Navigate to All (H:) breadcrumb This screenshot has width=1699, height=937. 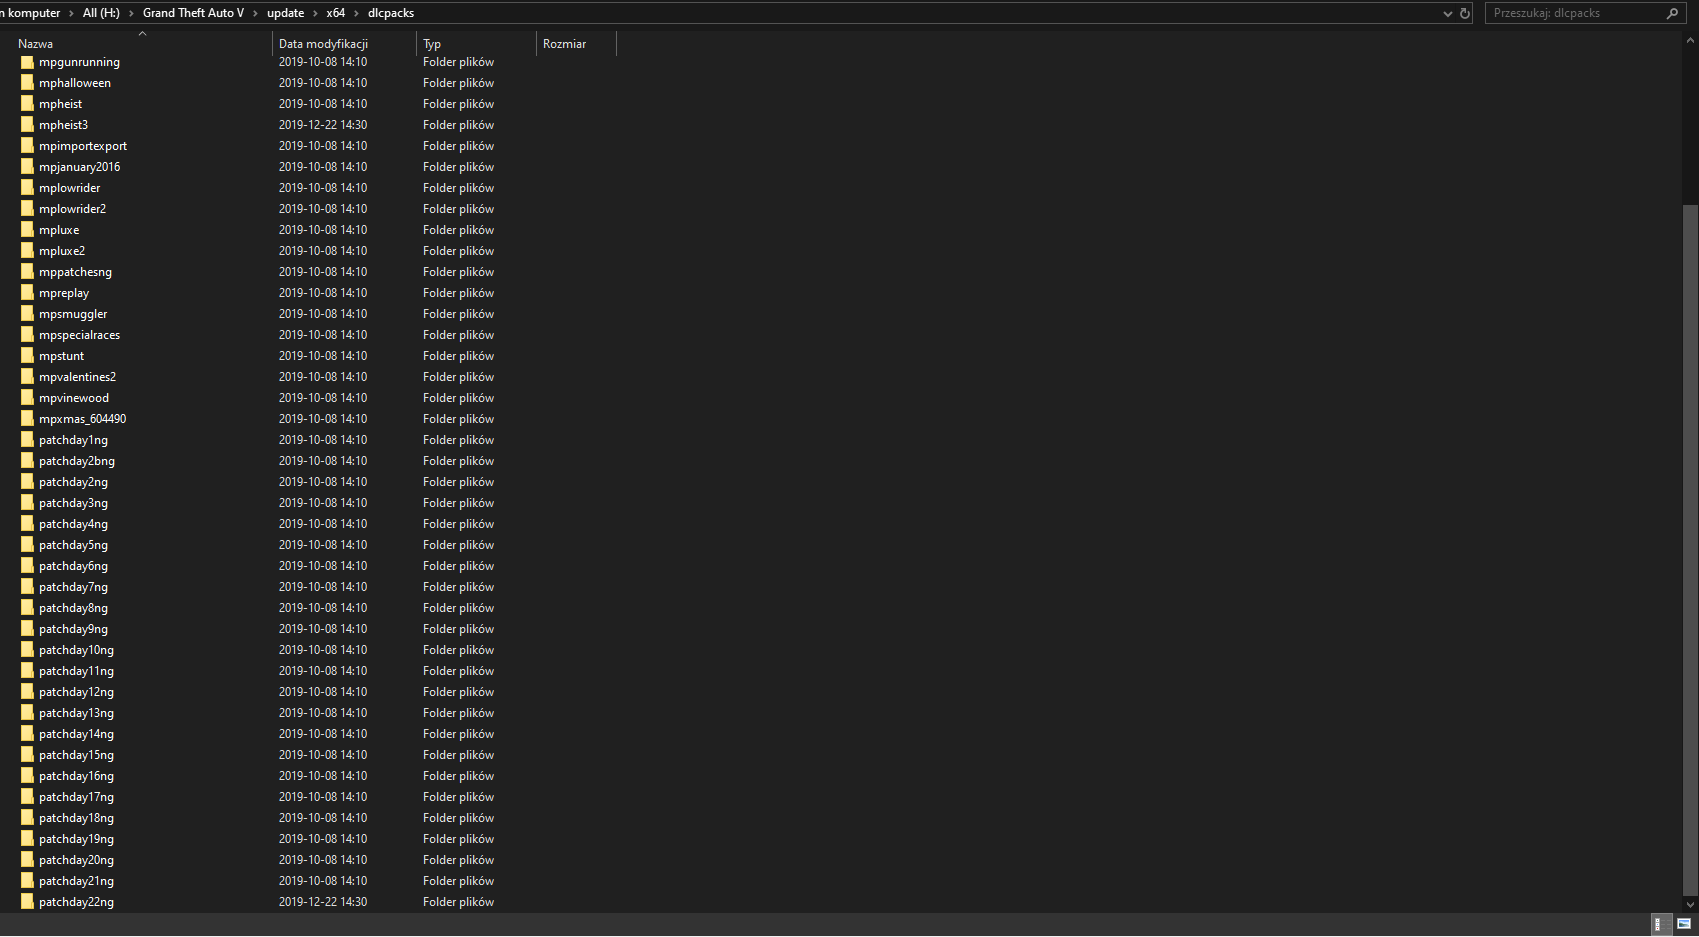(x=101, y=13)
